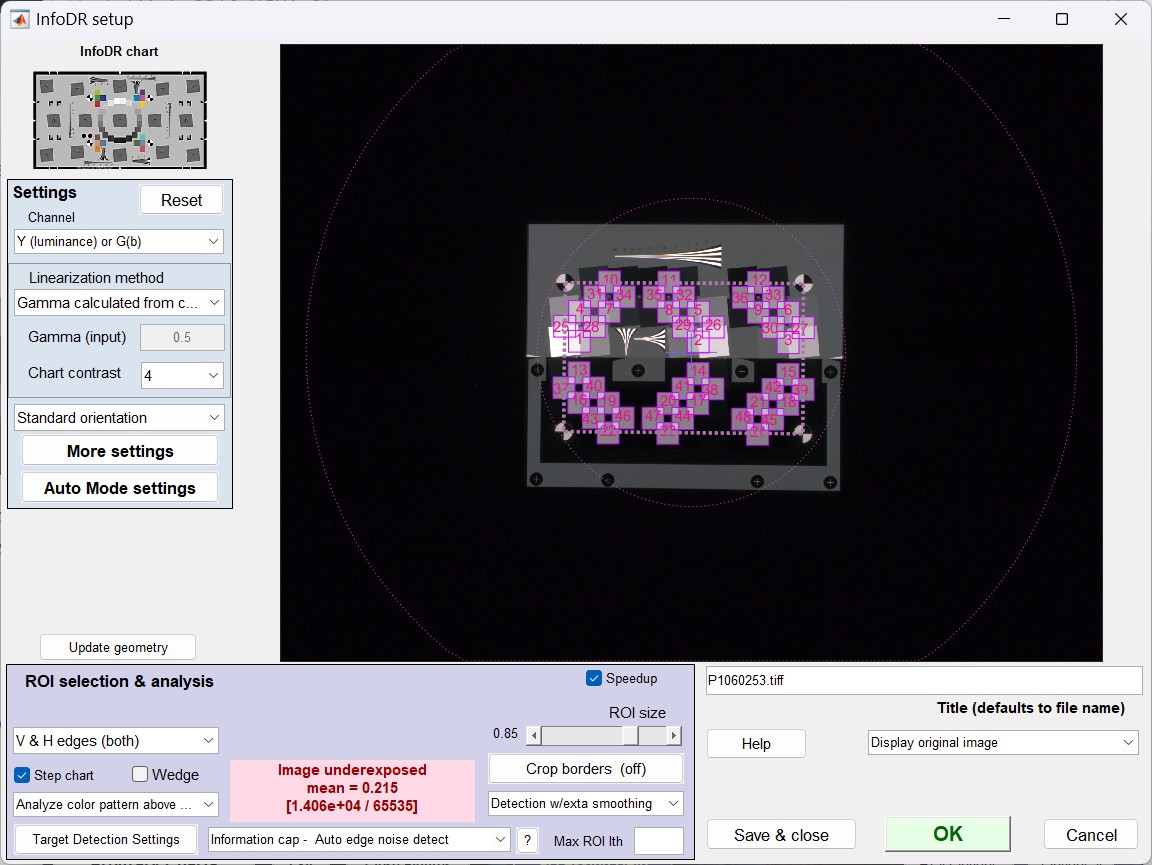1152x865 pixels.
Task: Open the Standard orientation dropdown
Action: (119, 418)
